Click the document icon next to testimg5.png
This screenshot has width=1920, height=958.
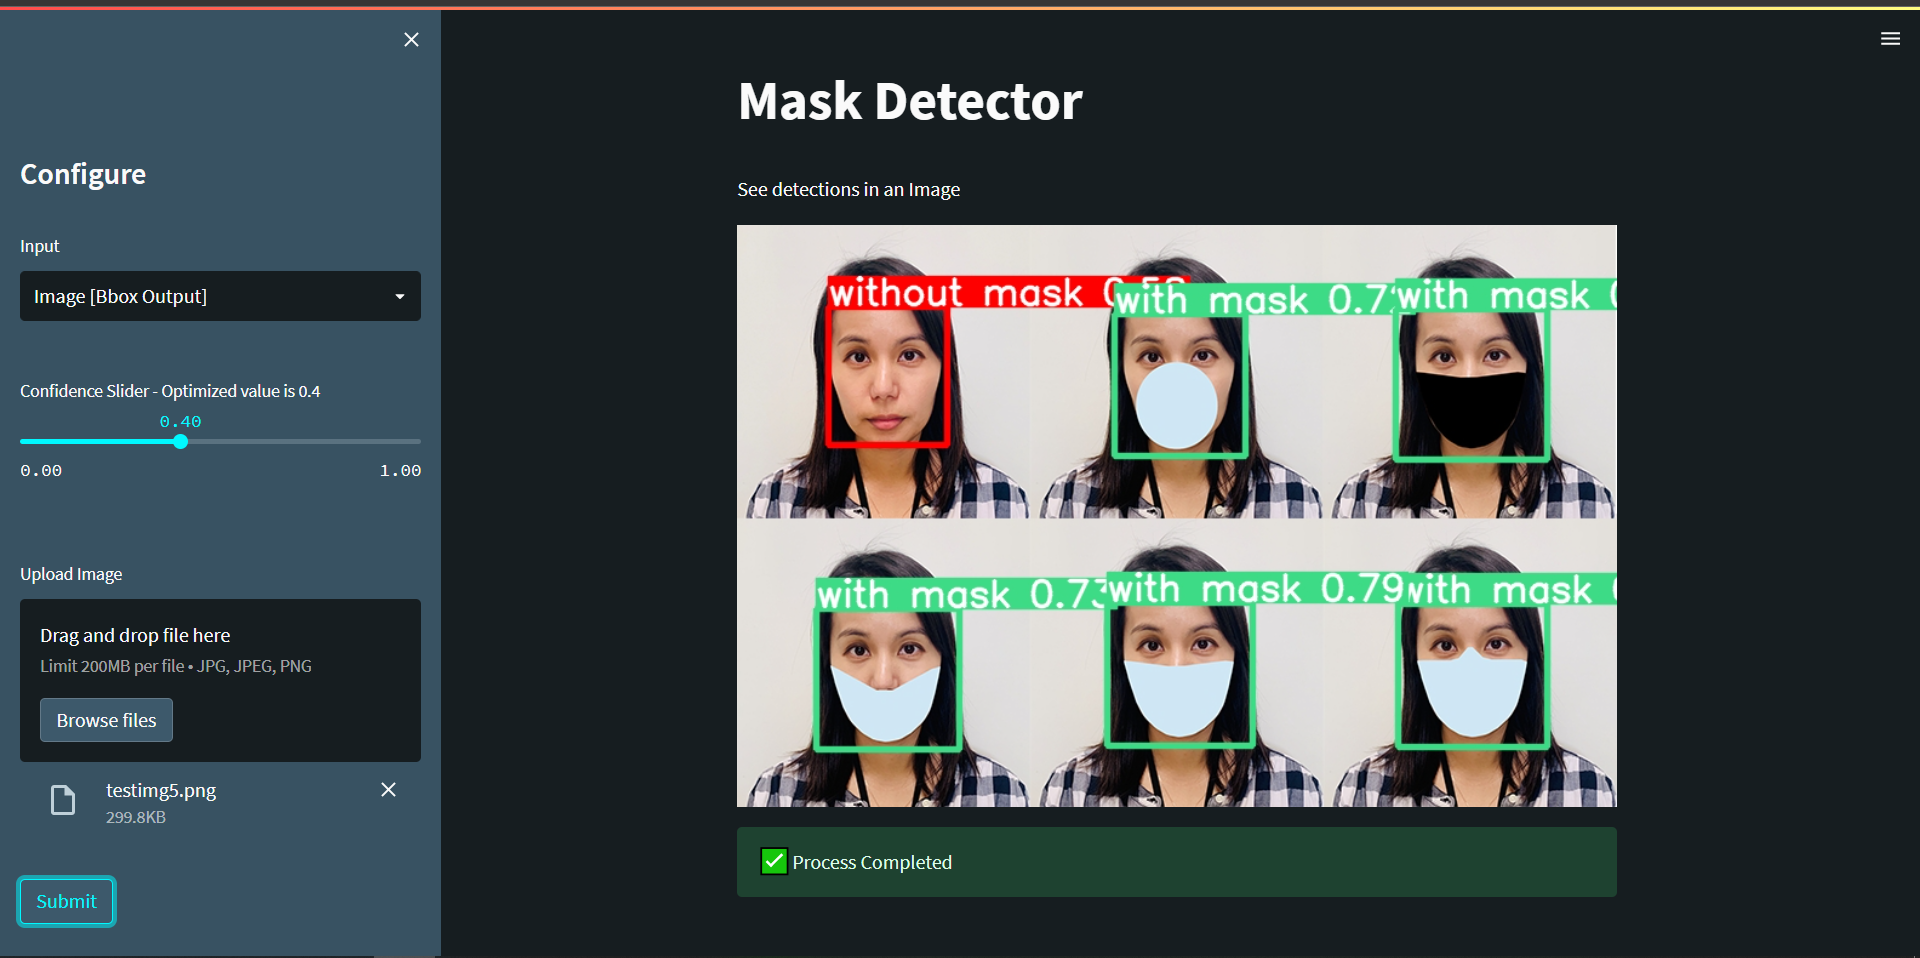click(62, 800)
